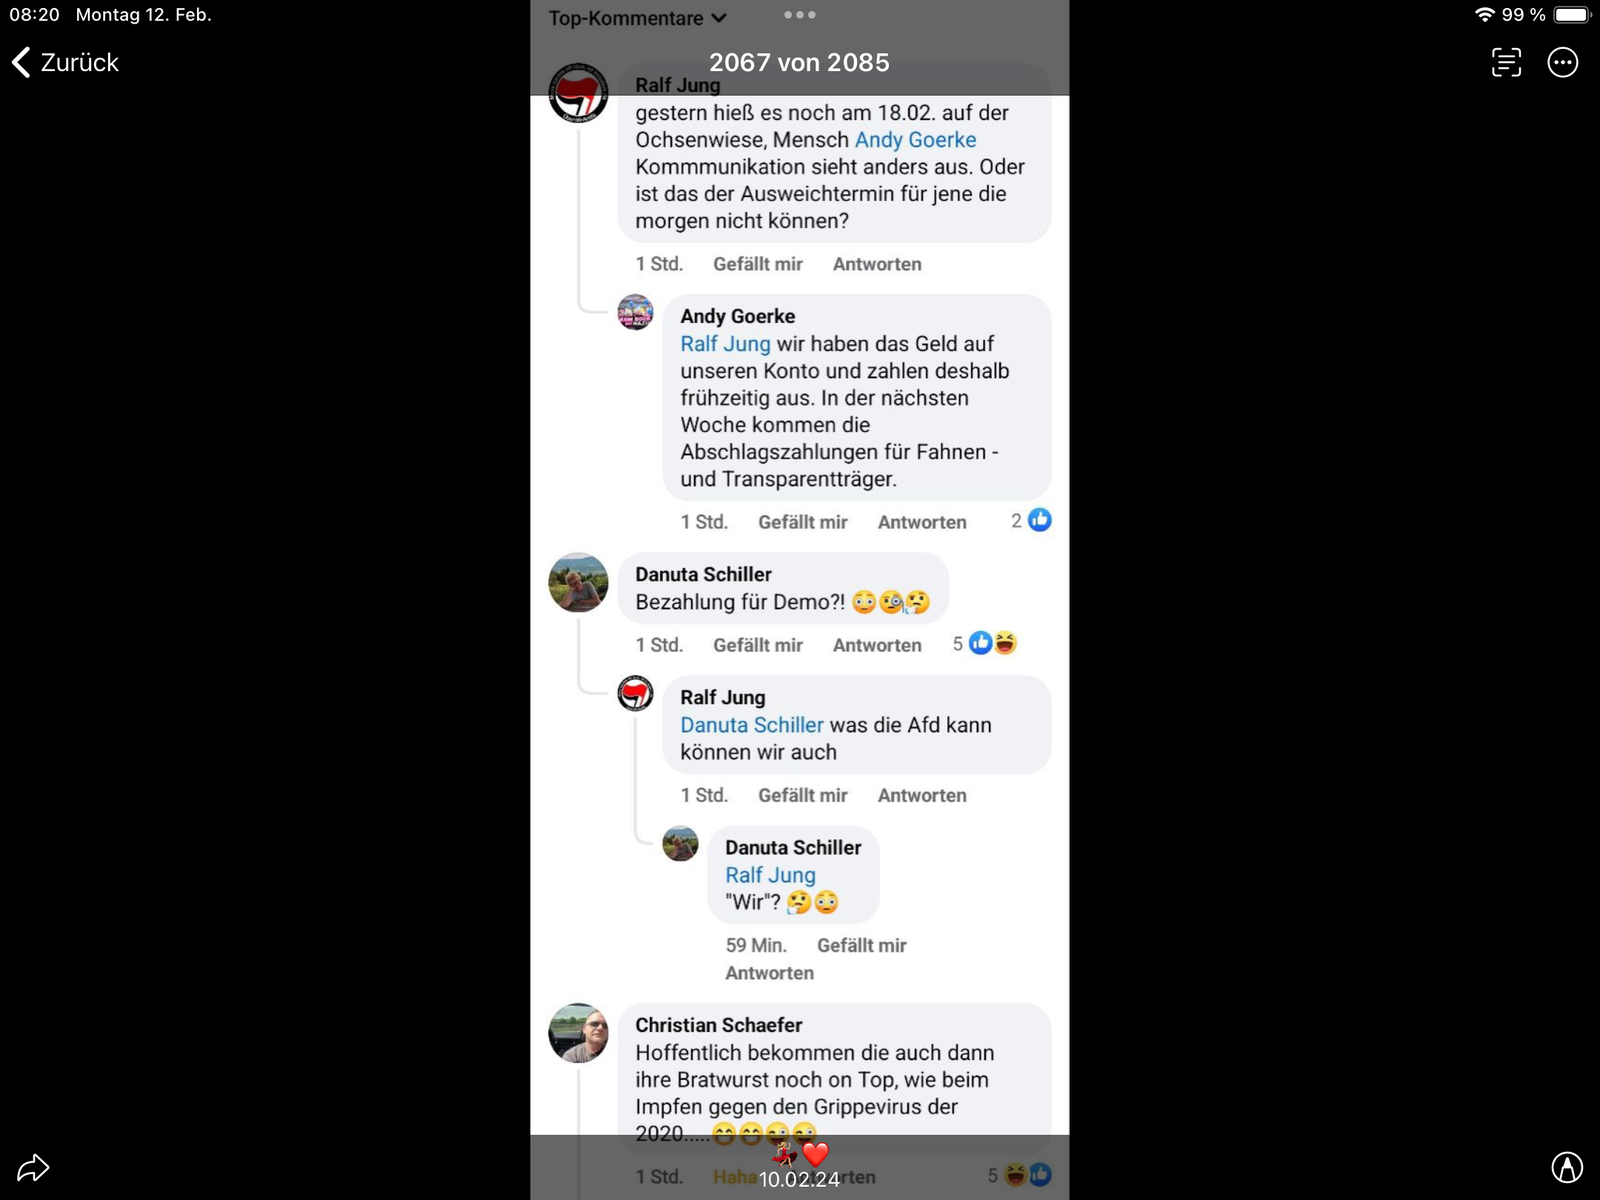Open the Danuta Schiller mention in Ralf's reply

pos(752,725)
